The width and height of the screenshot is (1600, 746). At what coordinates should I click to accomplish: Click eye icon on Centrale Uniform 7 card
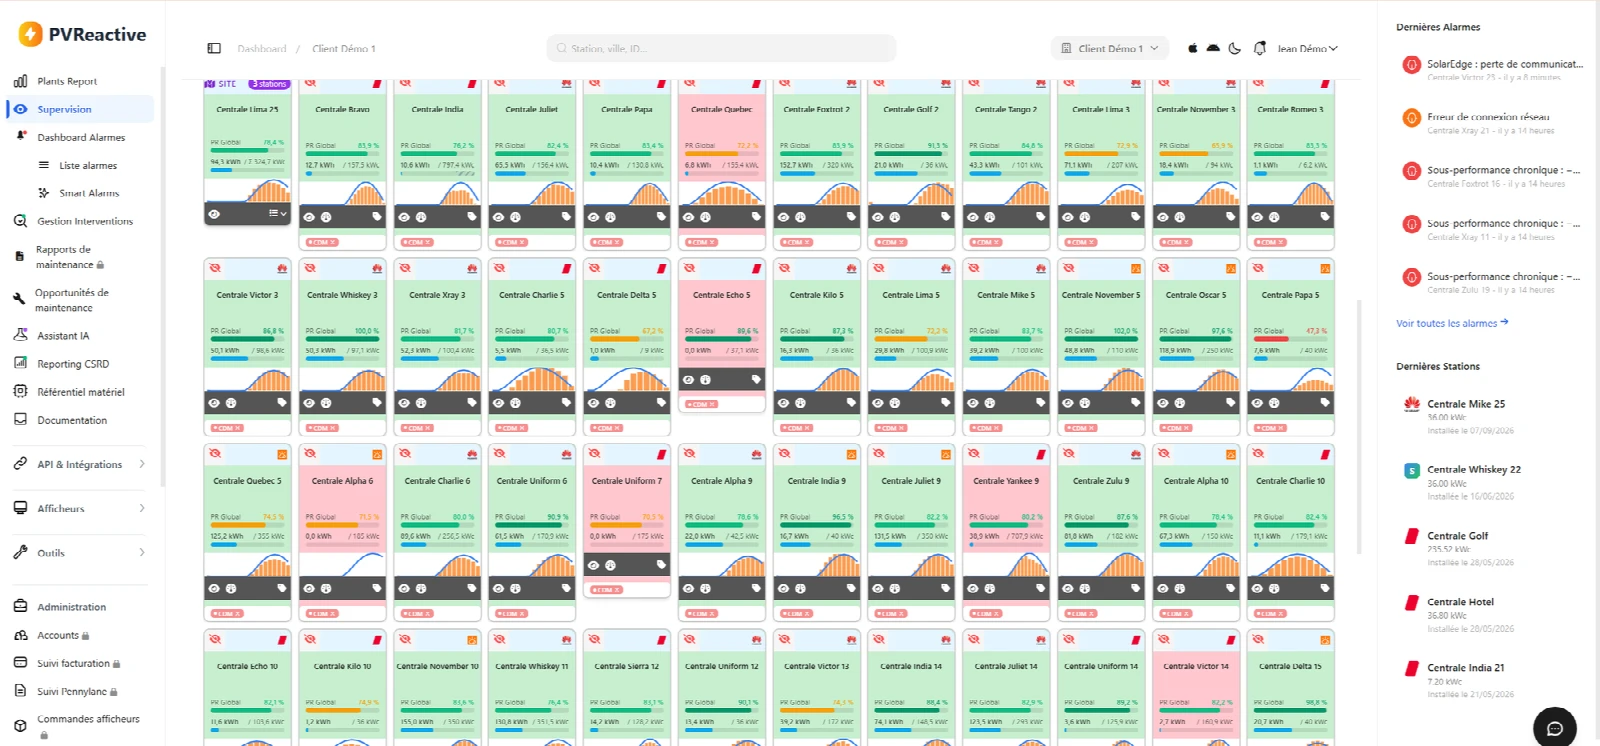point(593,565)
